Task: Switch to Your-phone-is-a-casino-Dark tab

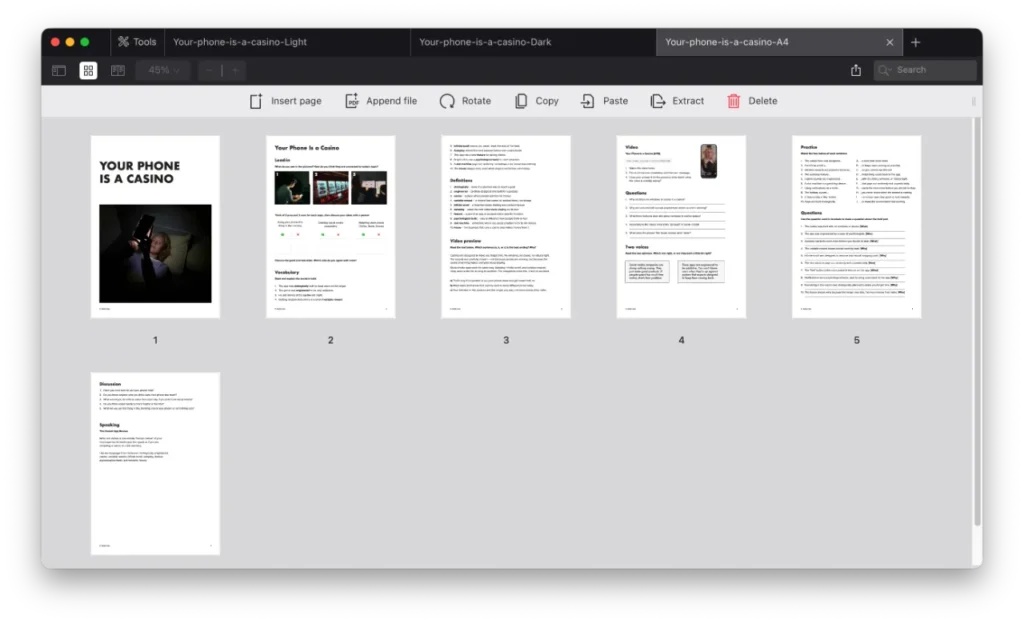Action: [x=485, y=42]
